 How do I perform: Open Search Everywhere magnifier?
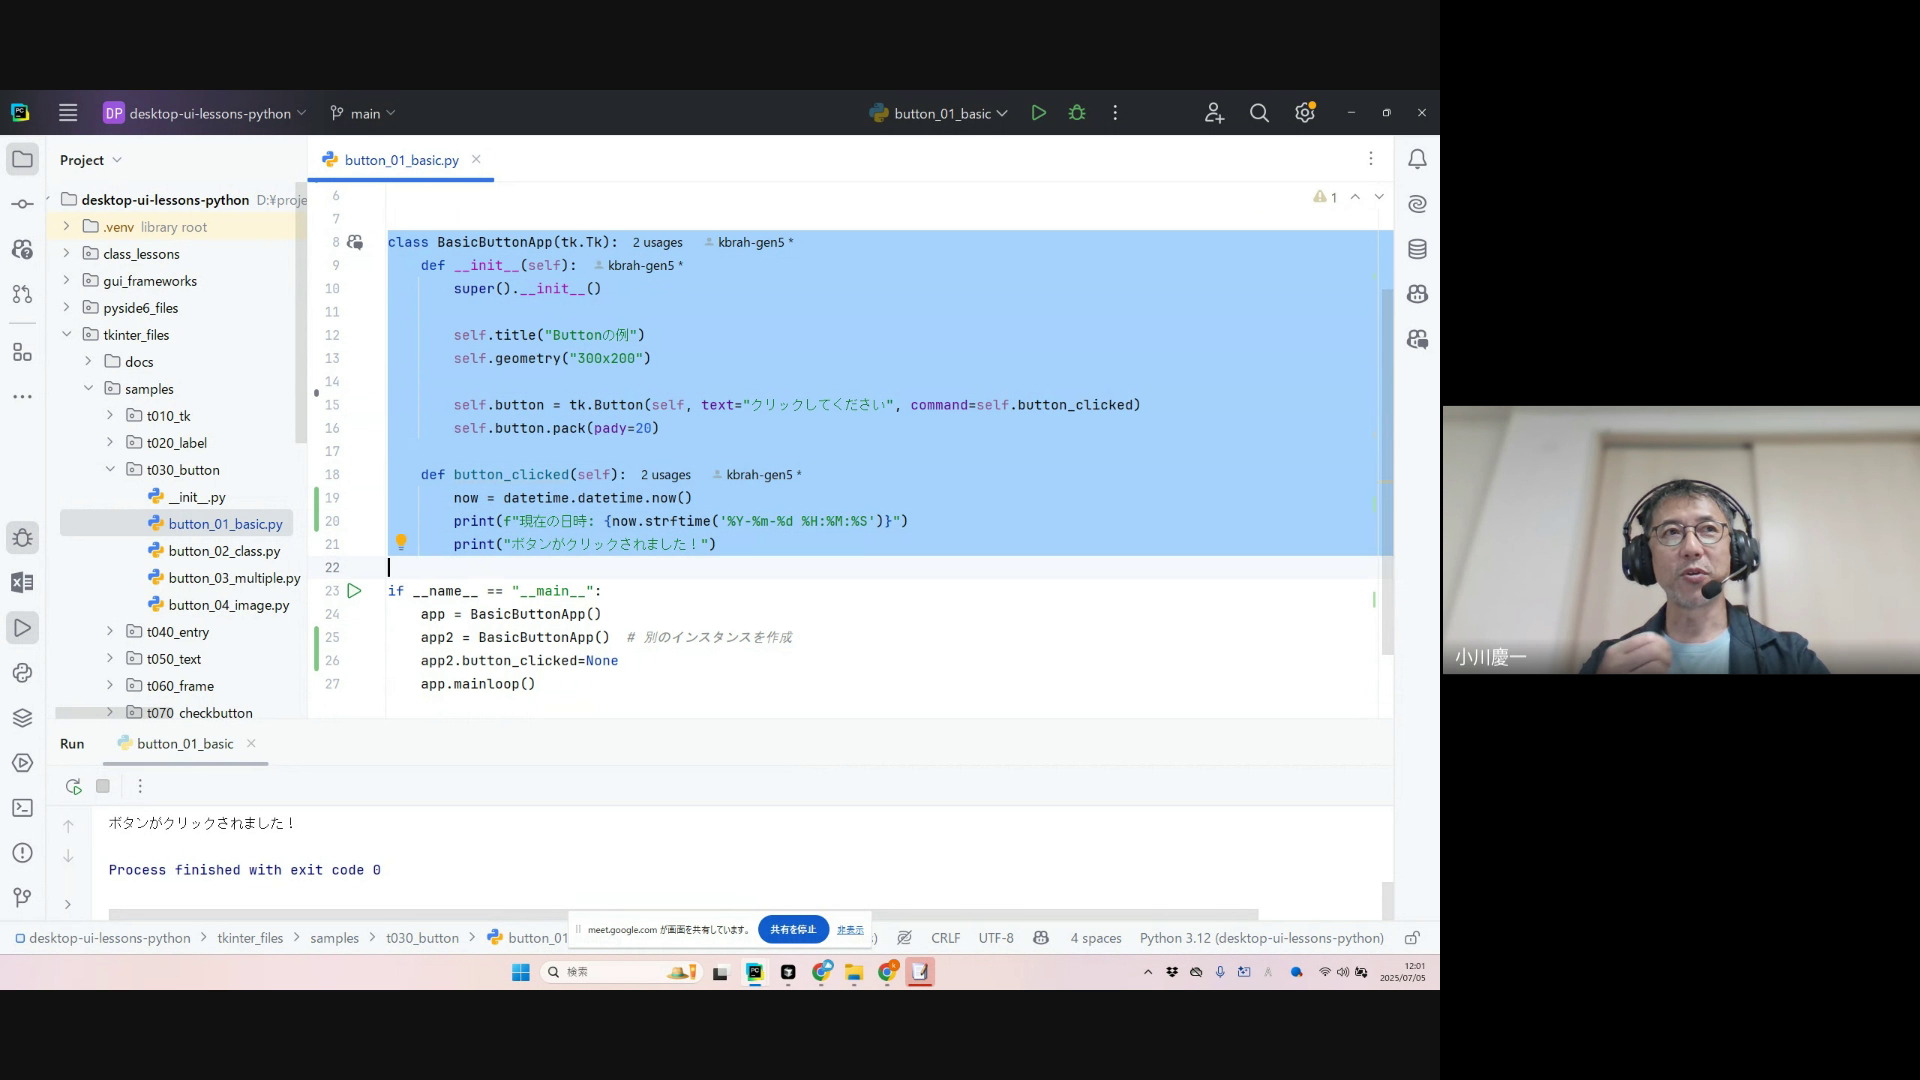click(1259, 113)
